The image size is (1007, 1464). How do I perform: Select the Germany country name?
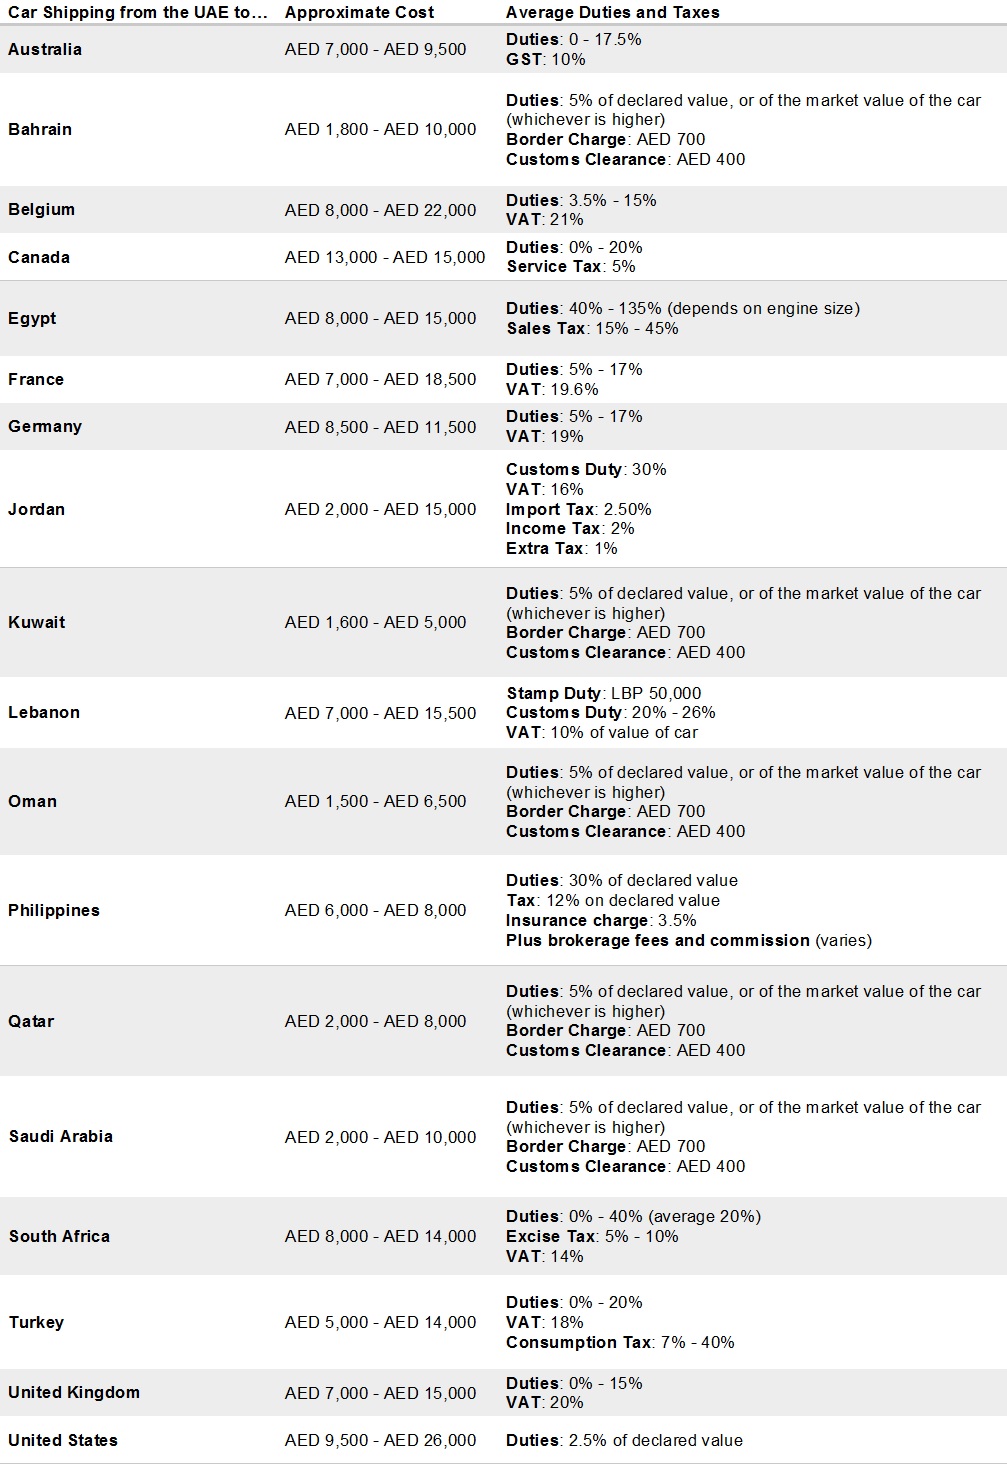click(x=45, y=426)
